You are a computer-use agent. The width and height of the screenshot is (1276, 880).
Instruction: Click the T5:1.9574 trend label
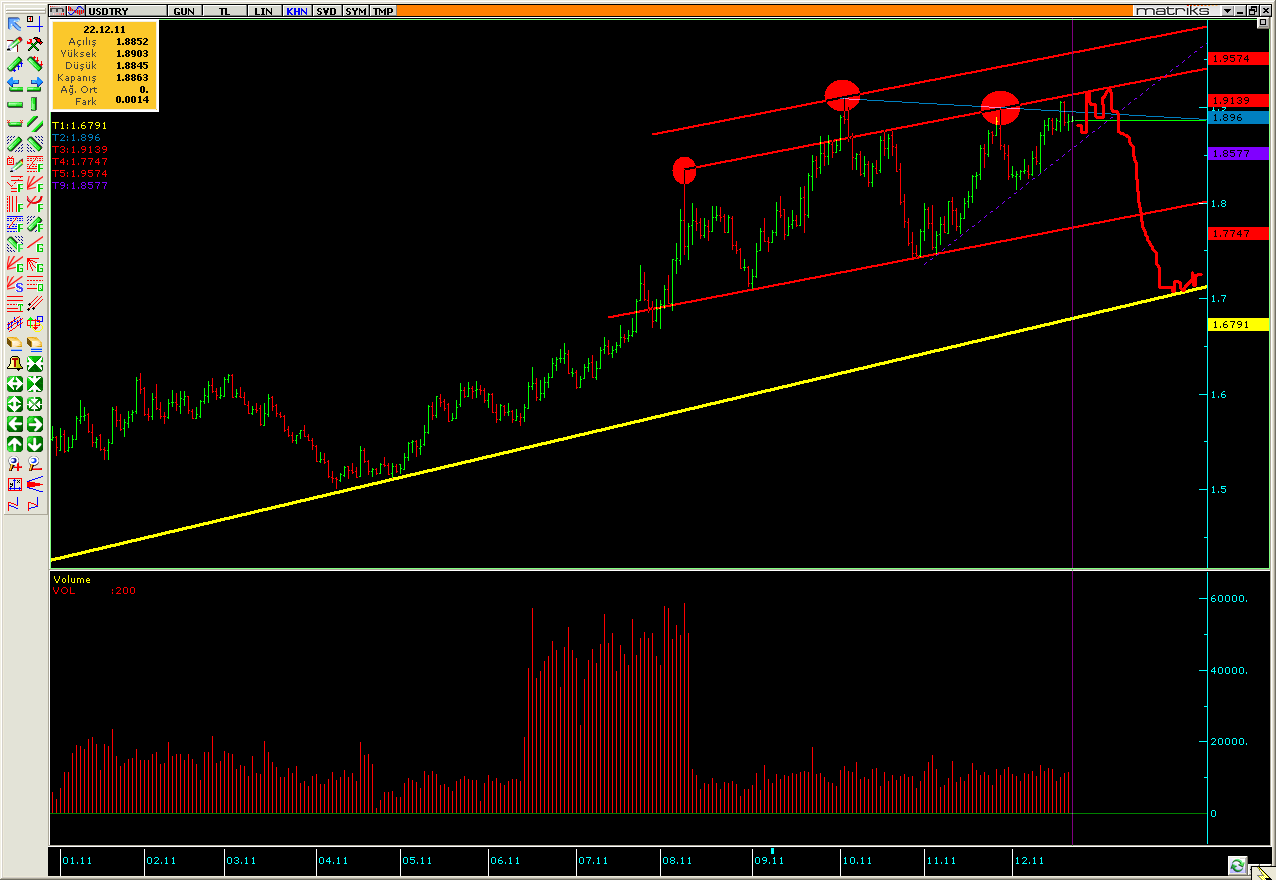pyautogui.click(x=80, y=174)
